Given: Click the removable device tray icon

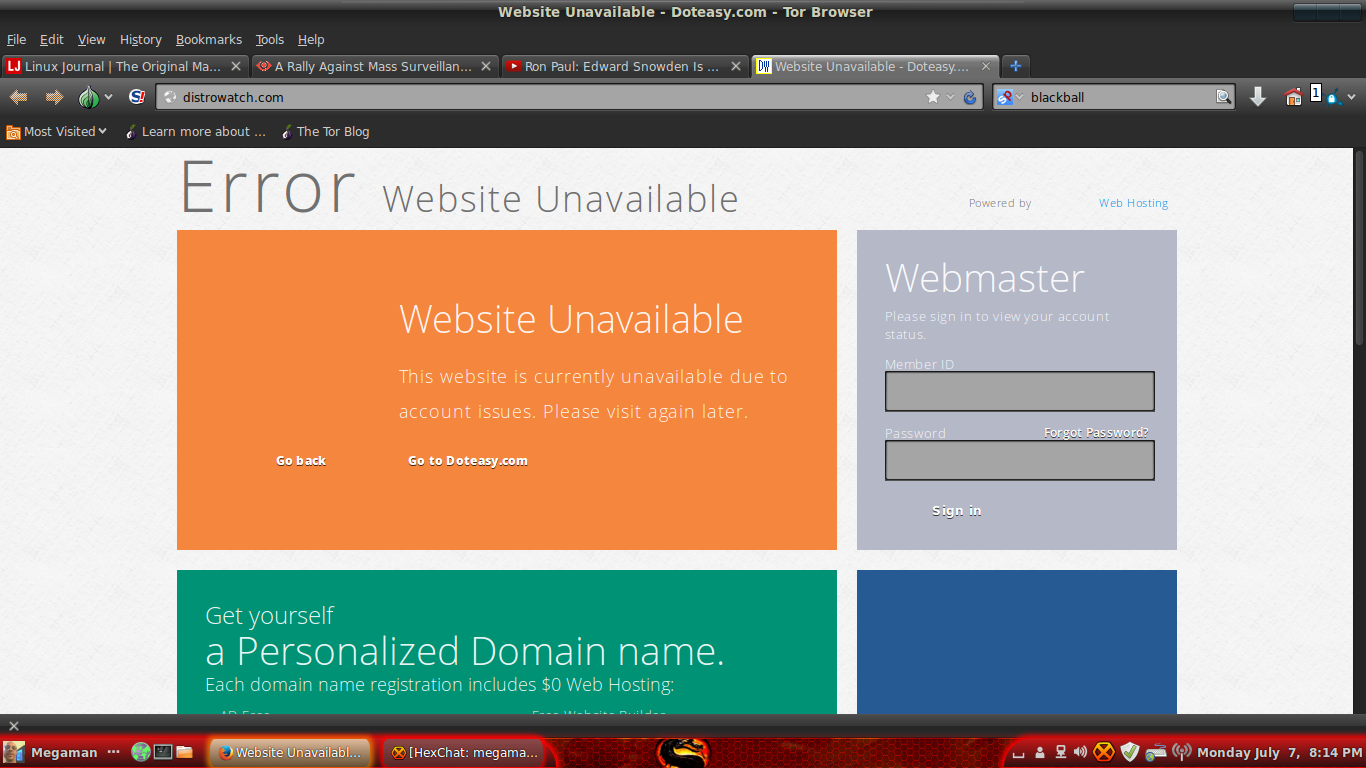Looking at the screenshot, I should [x=1060, y=752].
